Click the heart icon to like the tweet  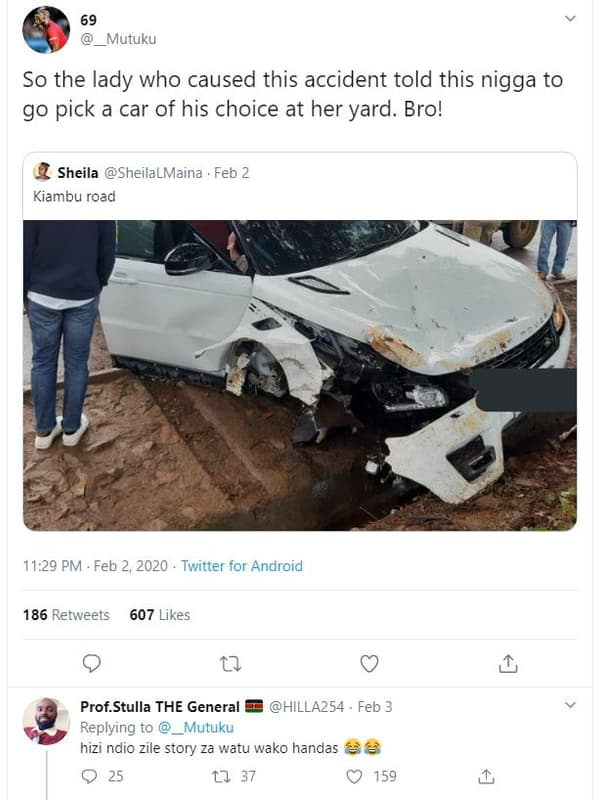369,662
